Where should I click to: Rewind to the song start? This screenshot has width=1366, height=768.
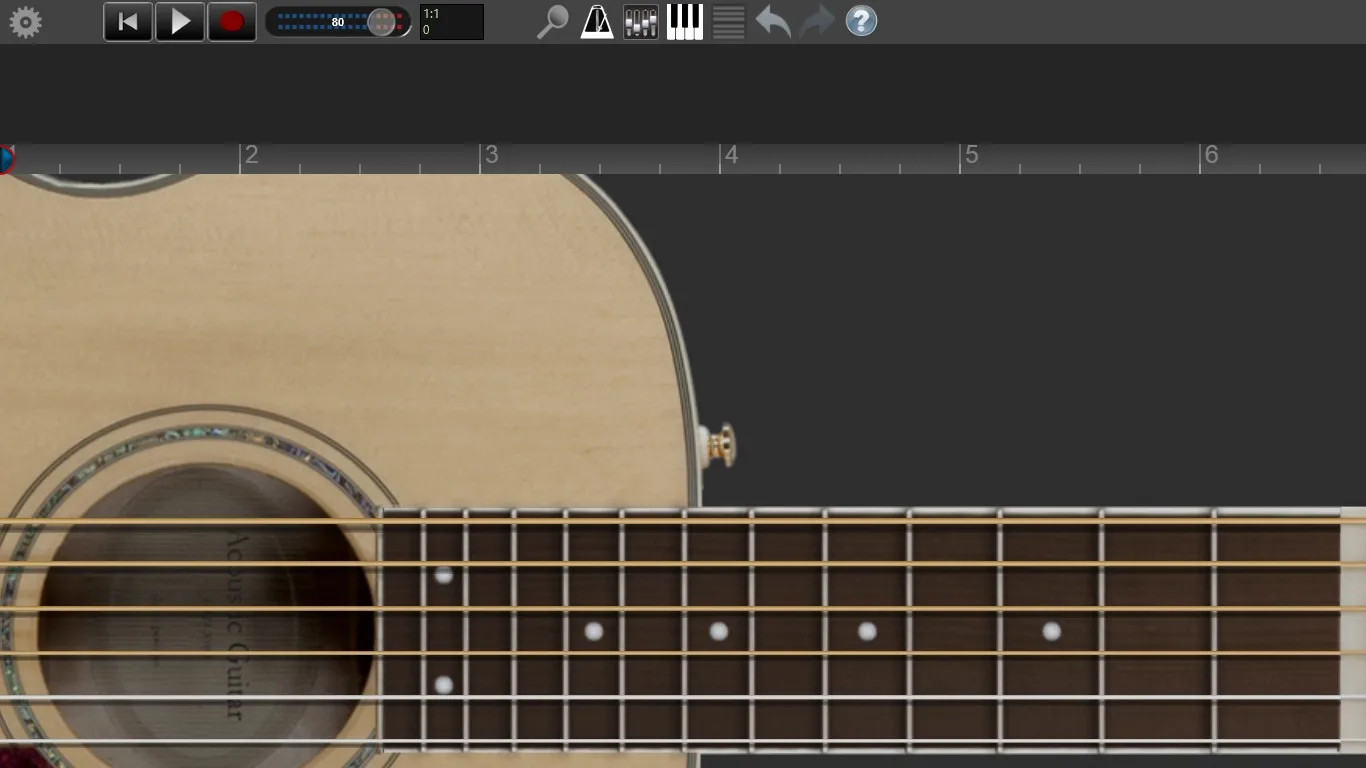tap(128, 22)
